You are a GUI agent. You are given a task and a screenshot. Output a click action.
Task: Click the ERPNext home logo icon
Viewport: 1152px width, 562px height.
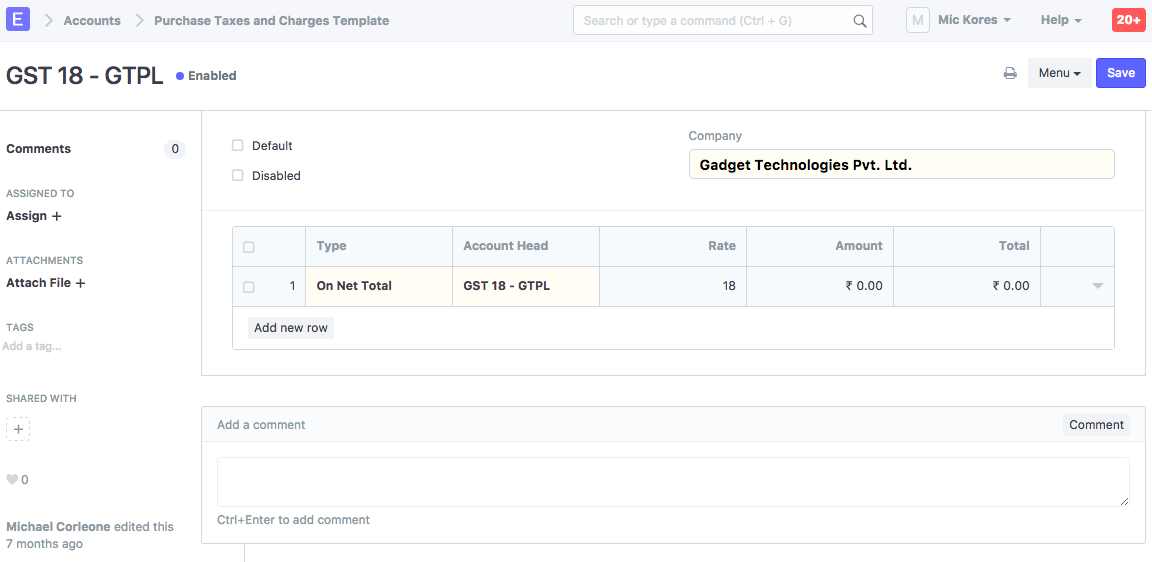click(x=18, y=20)
